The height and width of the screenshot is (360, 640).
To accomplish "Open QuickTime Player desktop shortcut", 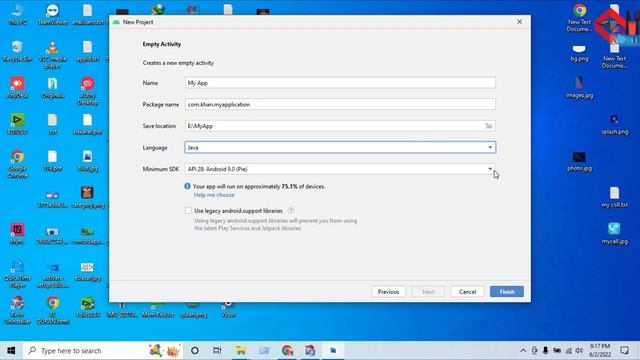I will pos(17,274).
